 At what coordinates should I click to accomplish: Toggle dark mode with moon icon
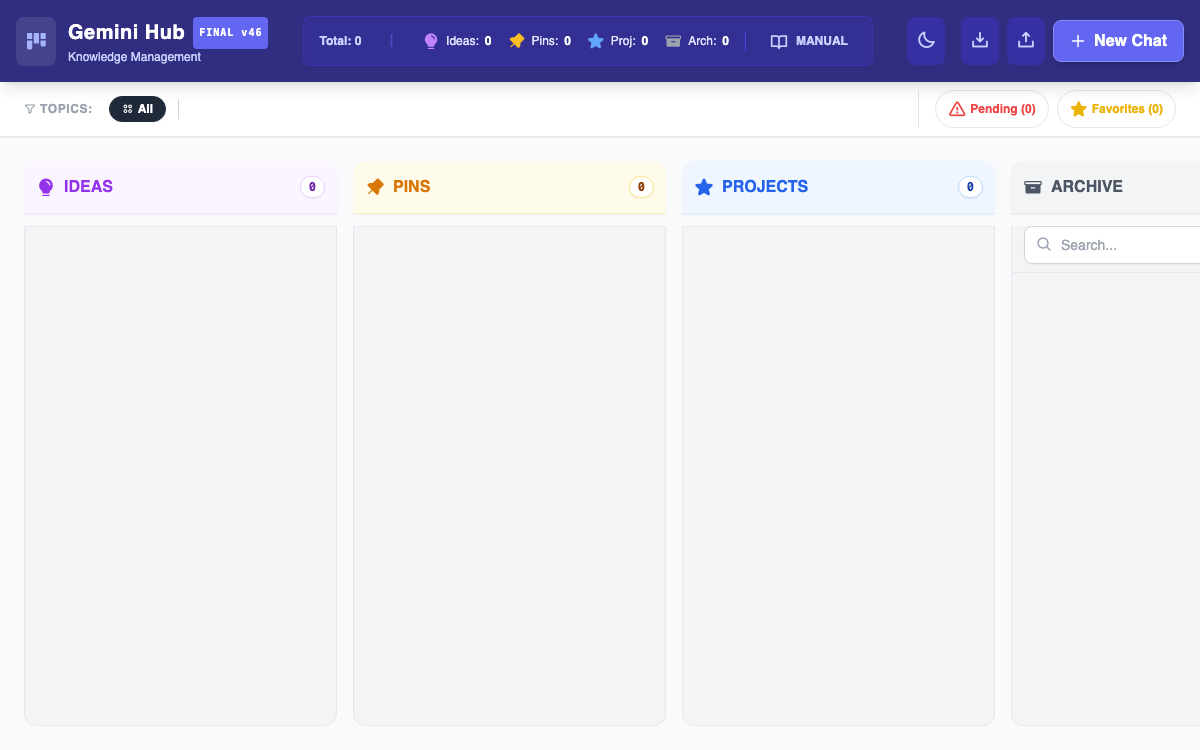(926, 41)
